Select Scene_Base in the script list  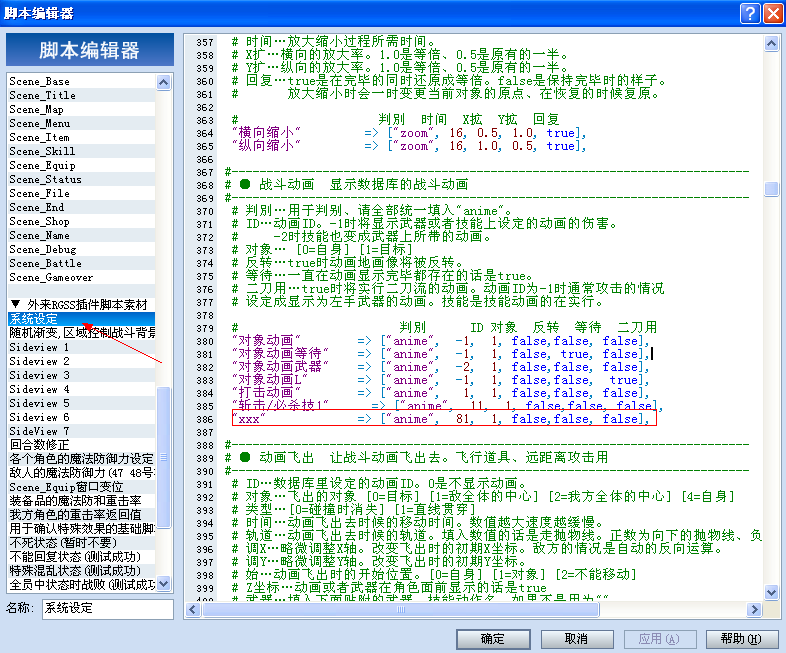[82, 82]
